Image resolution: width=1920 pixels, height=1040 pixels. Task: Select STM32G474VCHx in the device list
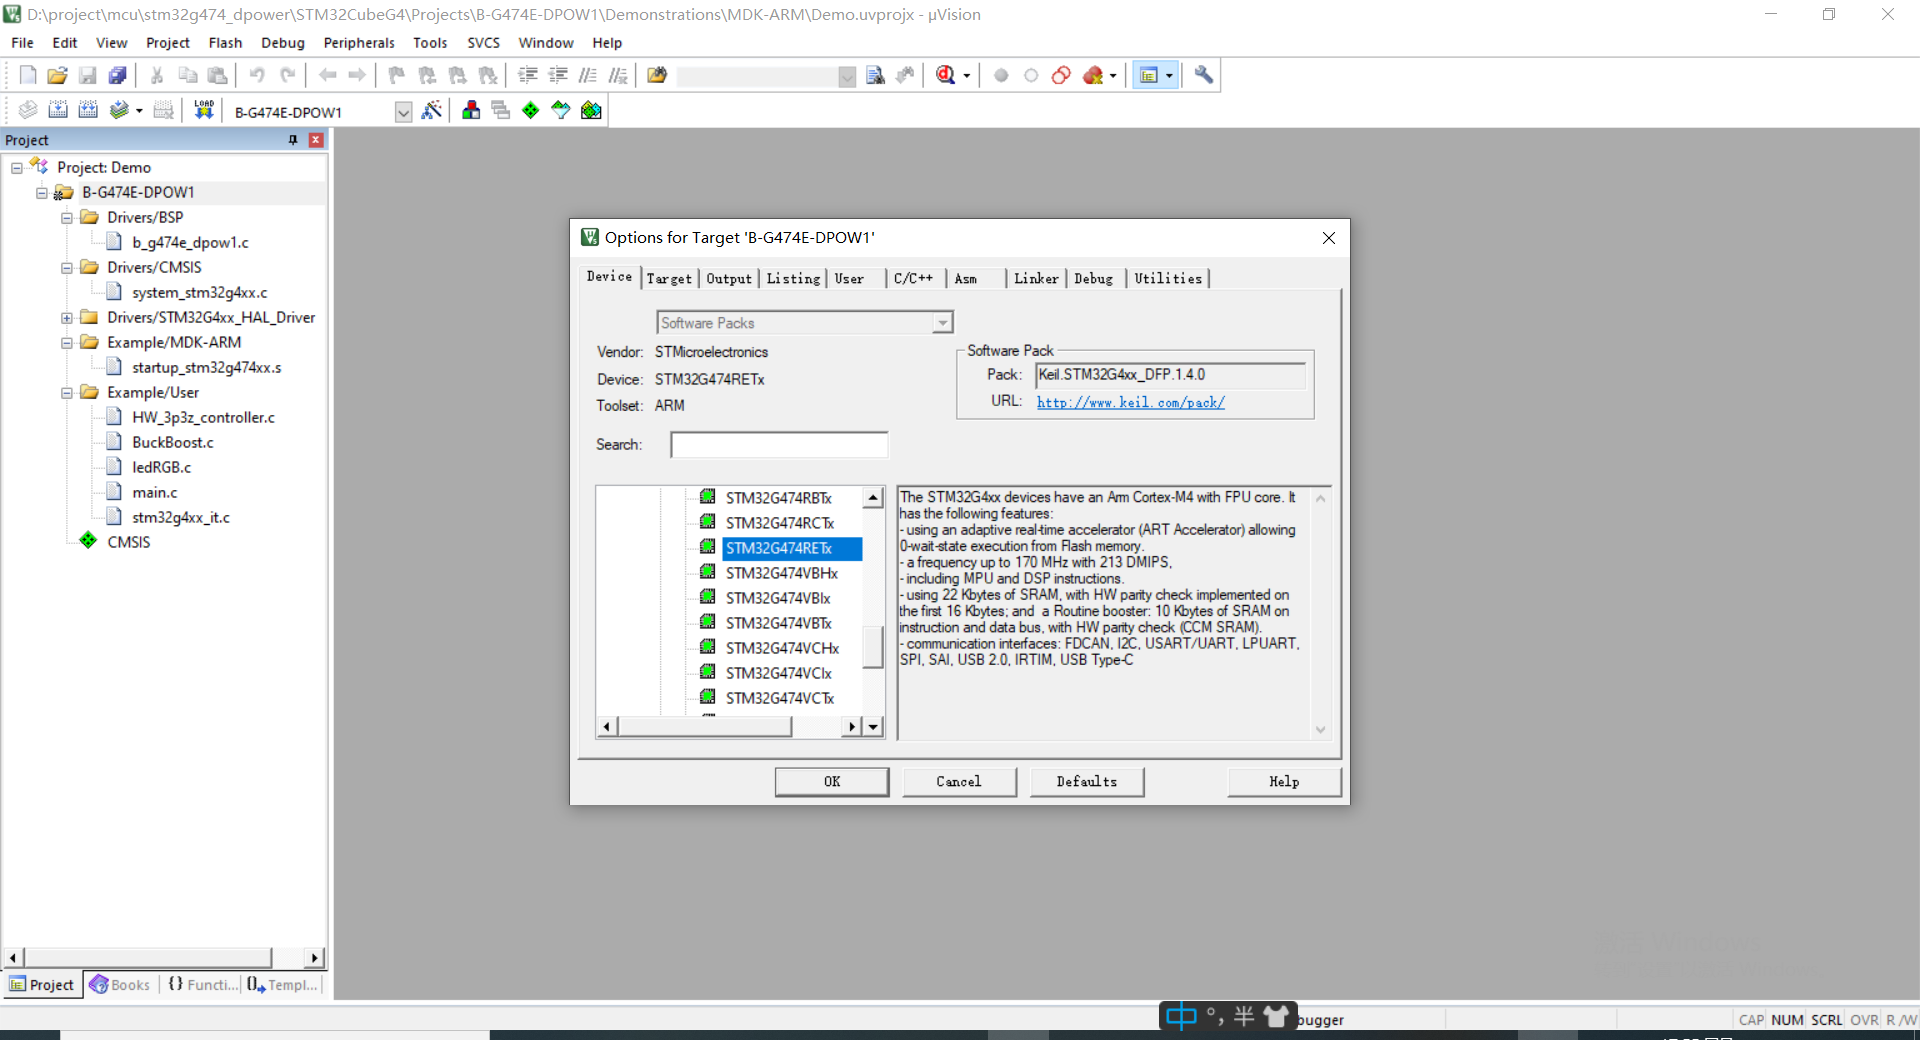782,648
